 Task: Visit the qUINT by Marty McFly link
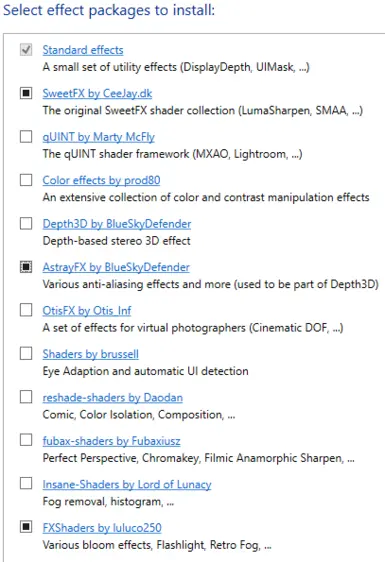(99, 137)
